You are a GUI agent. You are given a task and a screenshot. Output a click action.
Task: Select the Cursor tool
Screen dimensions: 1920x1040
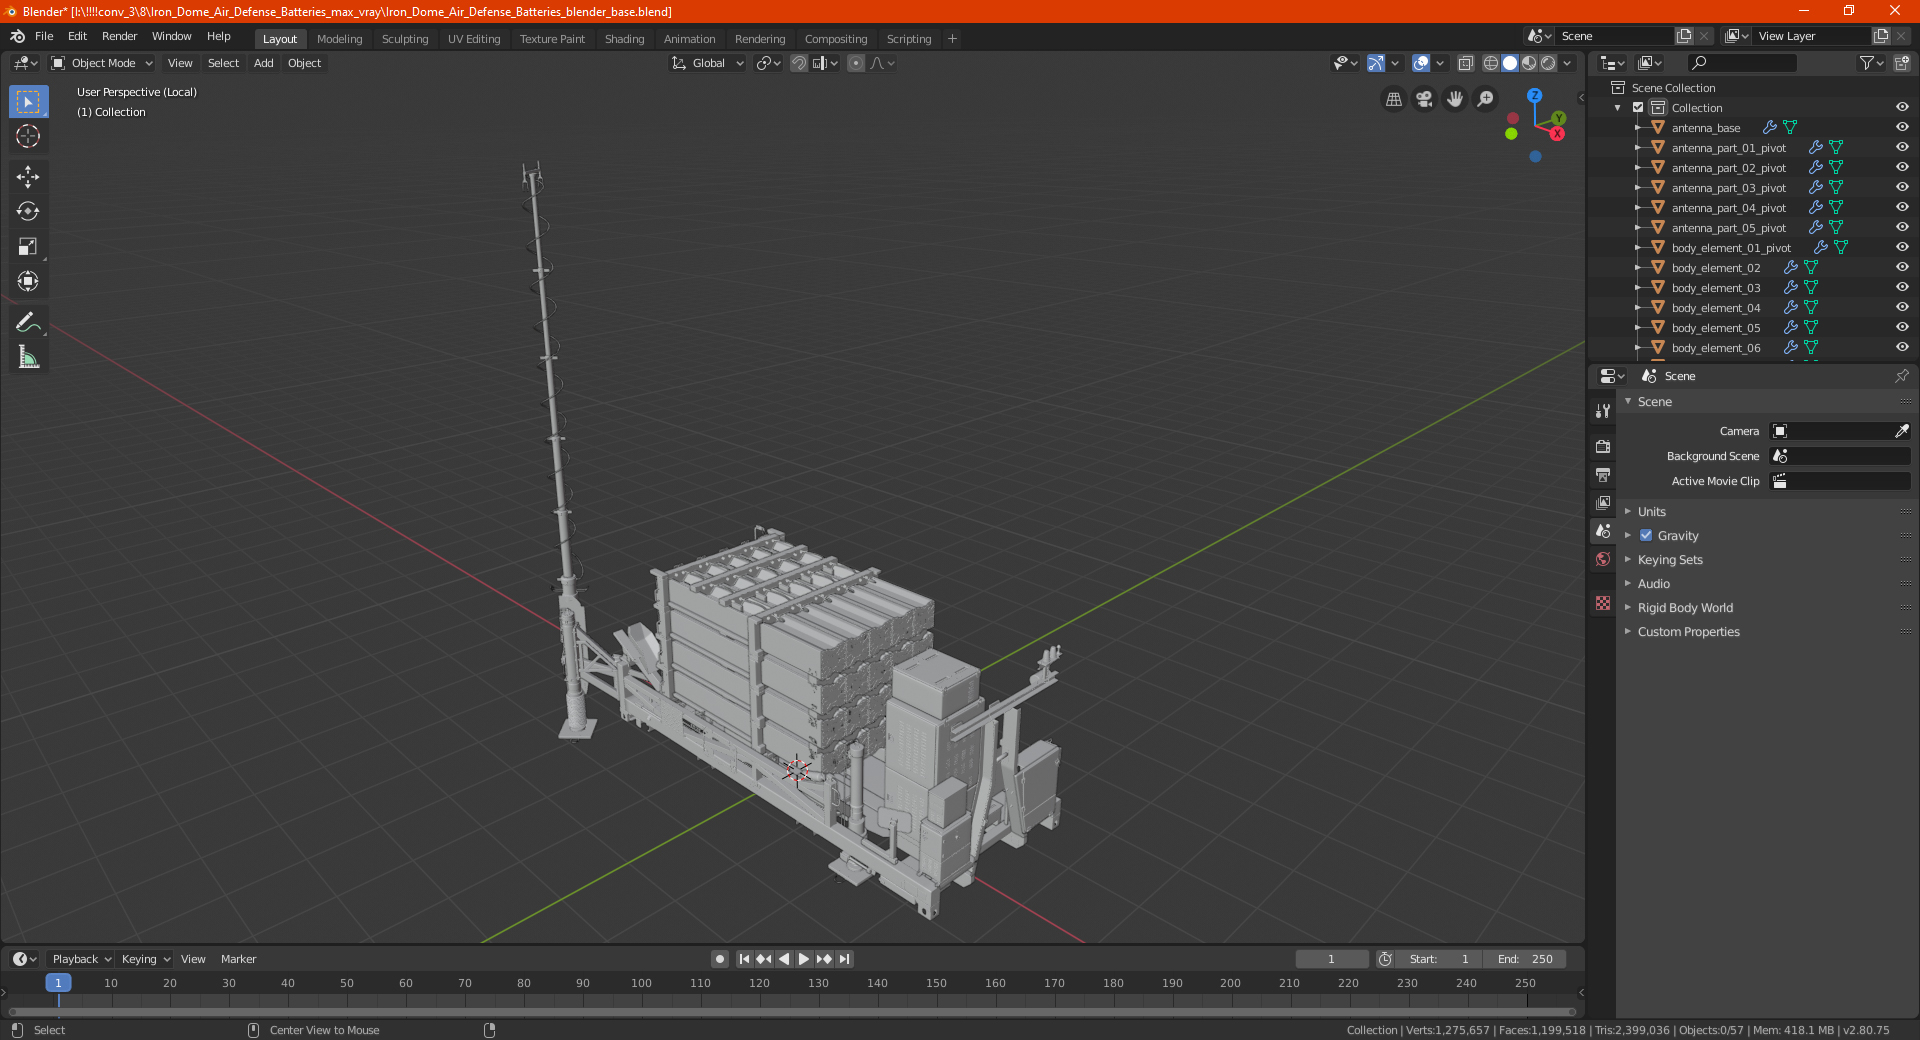[28, 136]
